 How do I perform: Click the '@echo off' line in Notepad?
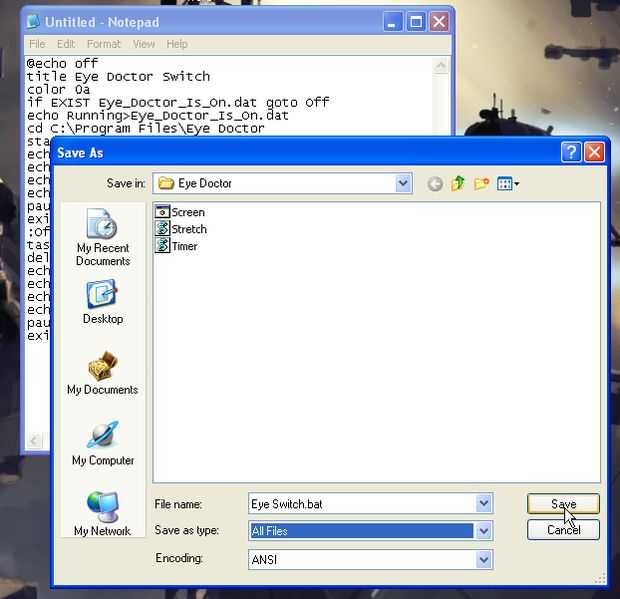coord(62,63)
